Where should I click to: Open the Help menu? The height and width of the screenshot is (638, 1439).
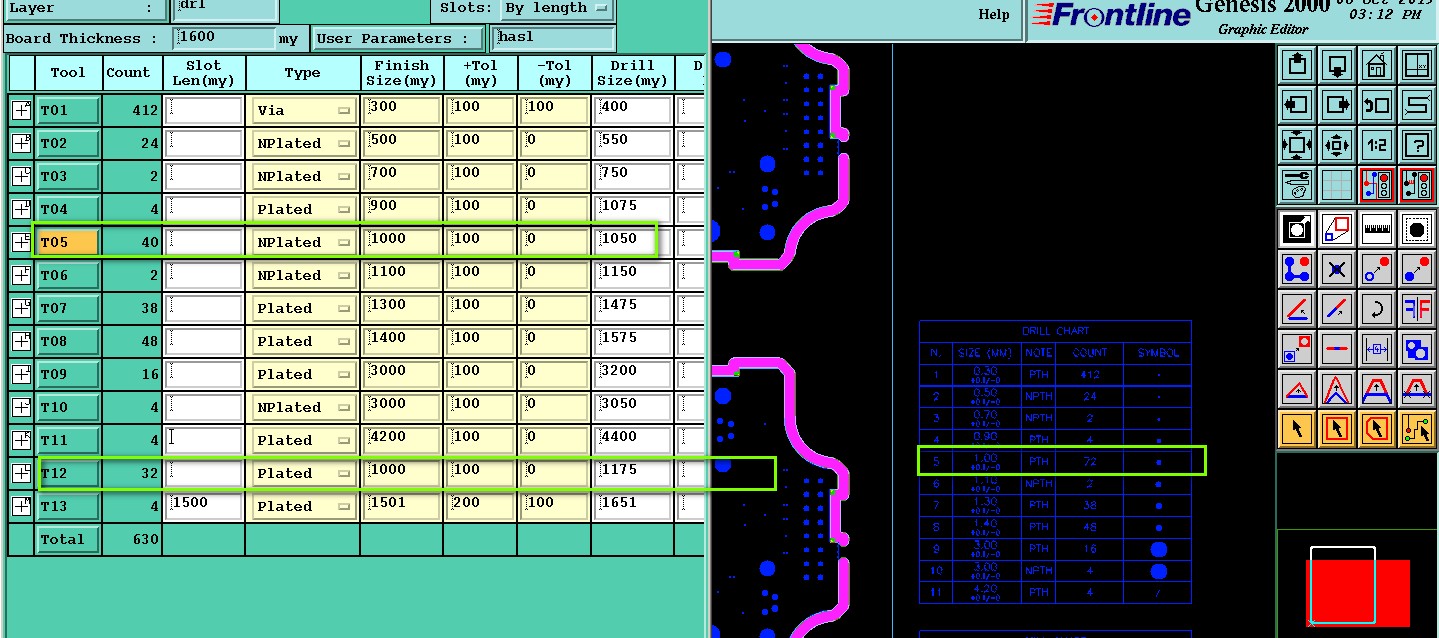tap(993, 14)
